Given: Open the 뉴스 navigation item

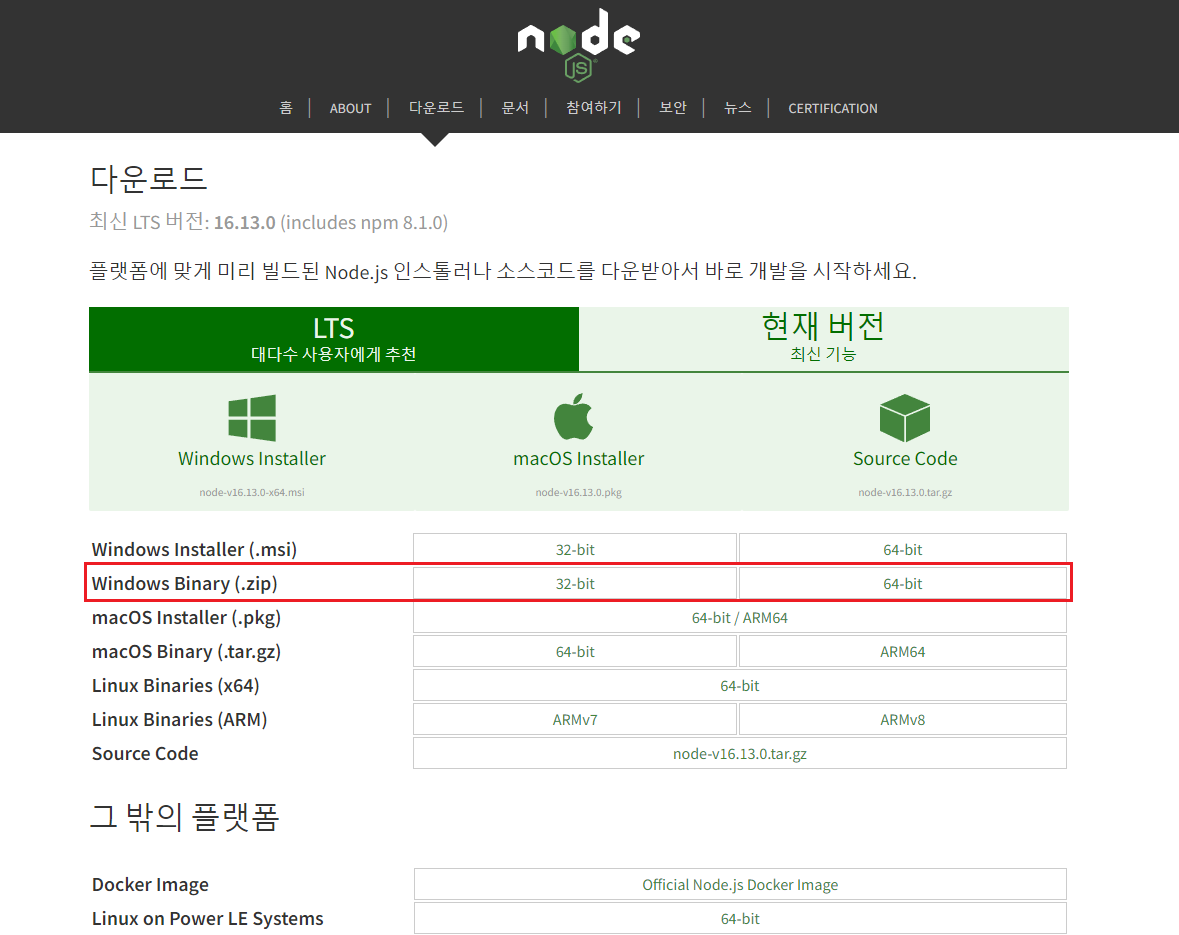Looking at the screenshot, I should [738, 108].
